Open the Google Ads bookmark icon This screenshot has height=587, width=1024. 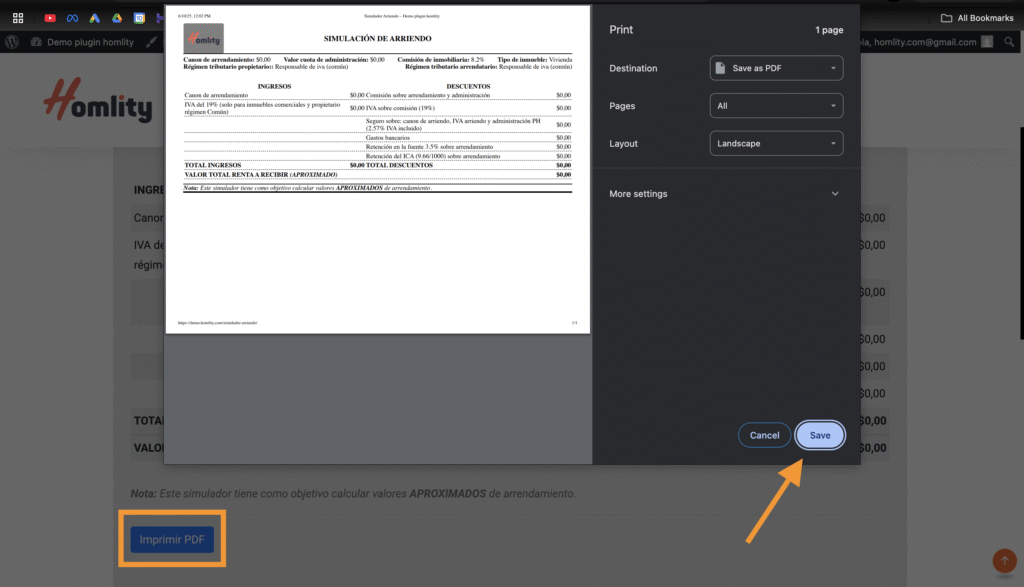[x=95, y=18]
